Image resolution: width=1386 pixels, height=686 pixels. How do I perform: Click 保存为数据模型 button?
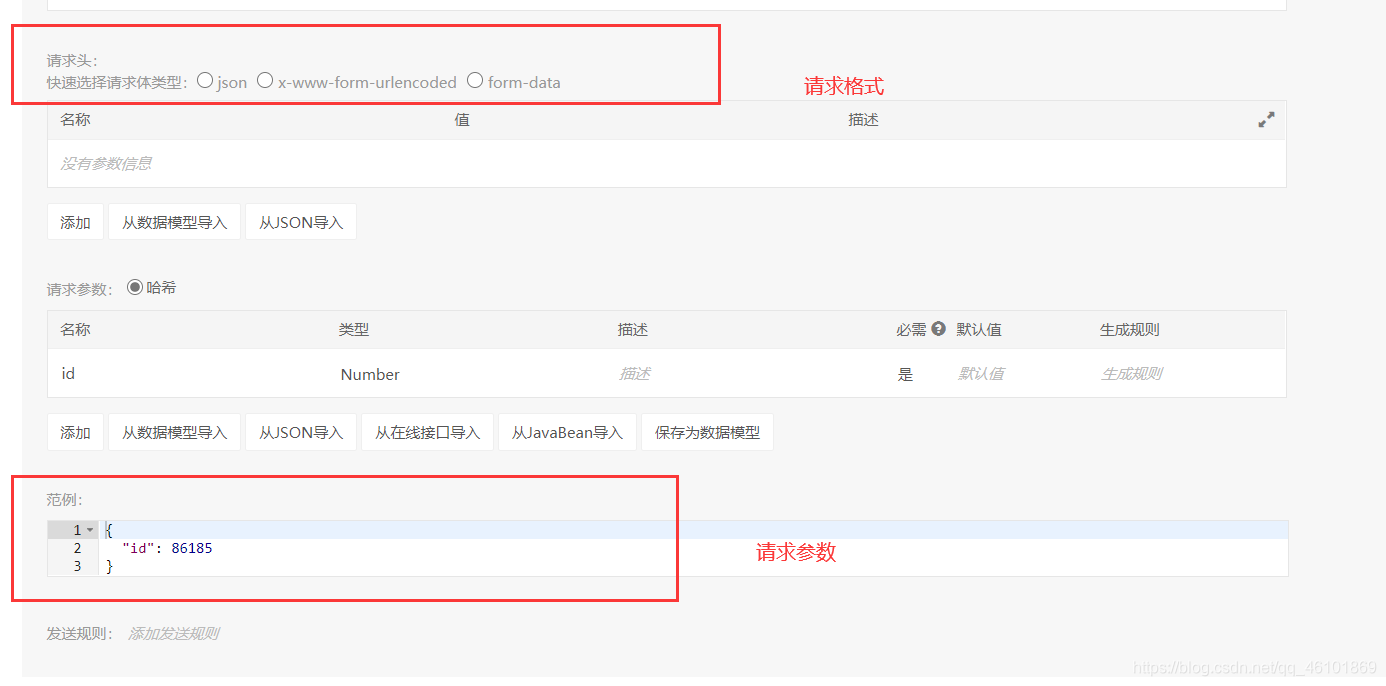[x=707, y=432]
